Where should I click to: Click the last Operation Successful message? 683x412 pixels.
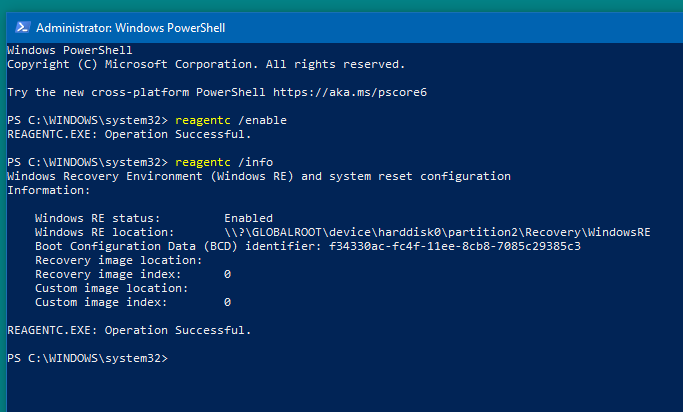click(129, 330)
